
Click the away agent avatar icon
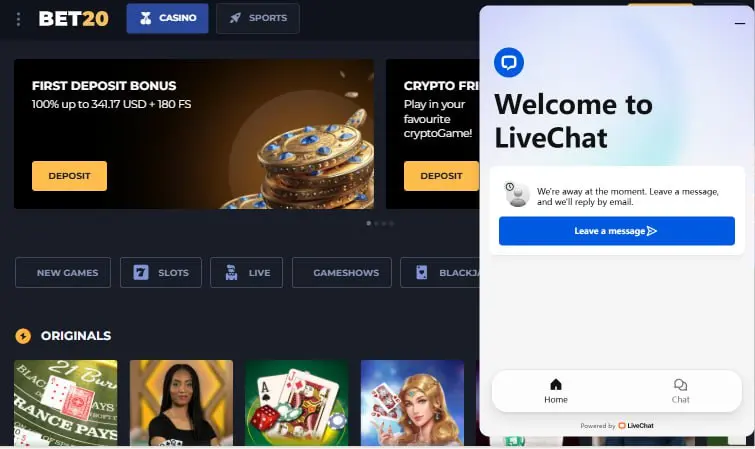518,195
